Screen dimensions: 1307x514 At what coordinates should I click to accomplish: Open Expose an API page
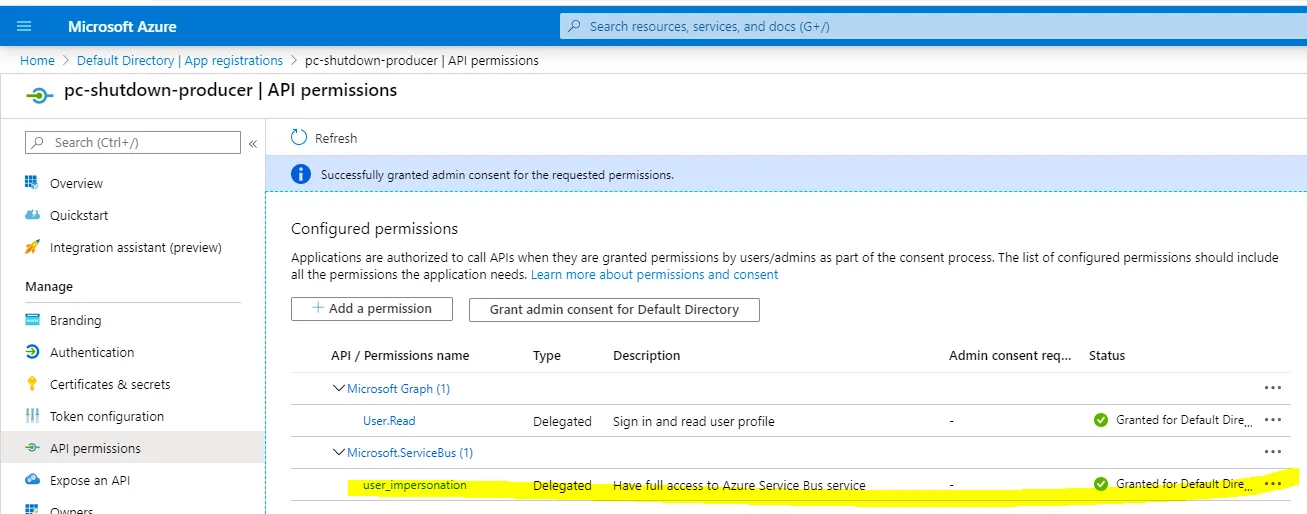[90, 481]
